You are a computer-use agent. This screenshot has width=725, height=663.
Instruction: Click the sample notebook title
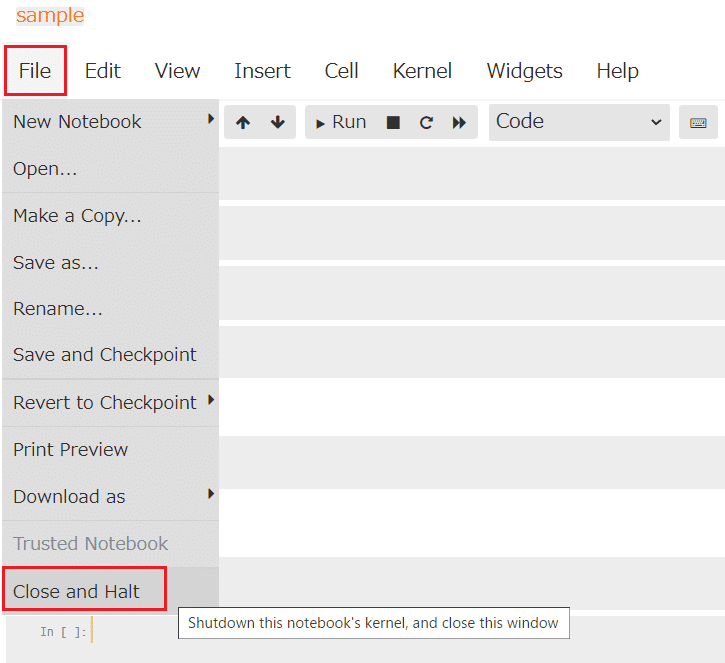coord(50,16)
